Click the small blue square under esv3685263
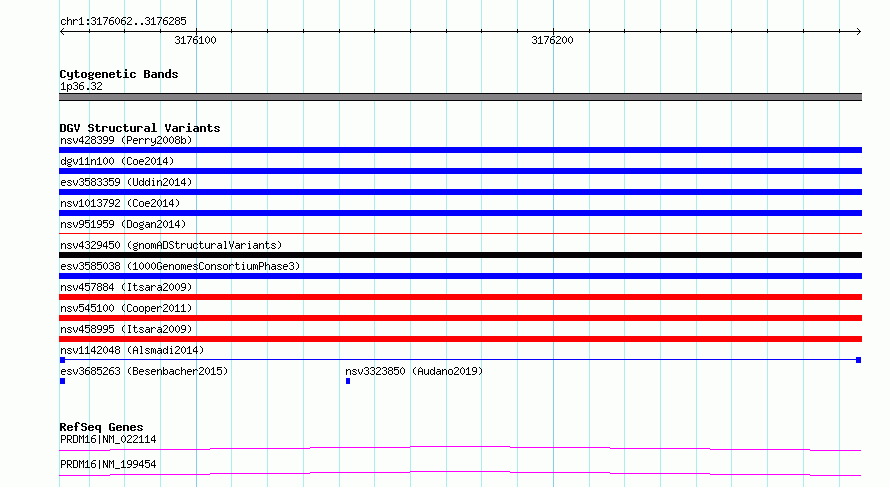Viewport: 890px width, 487px height. [62, 381]
